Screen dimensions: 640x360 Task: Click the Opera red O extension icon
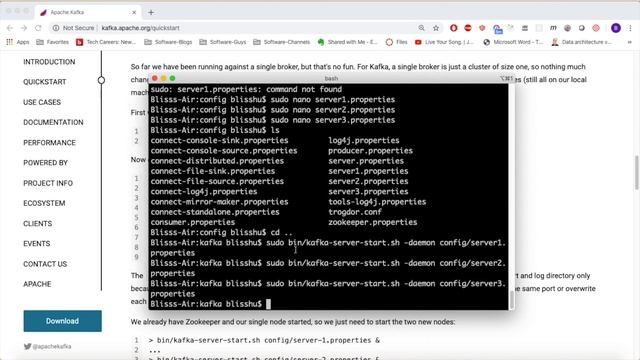click(453, 28)
